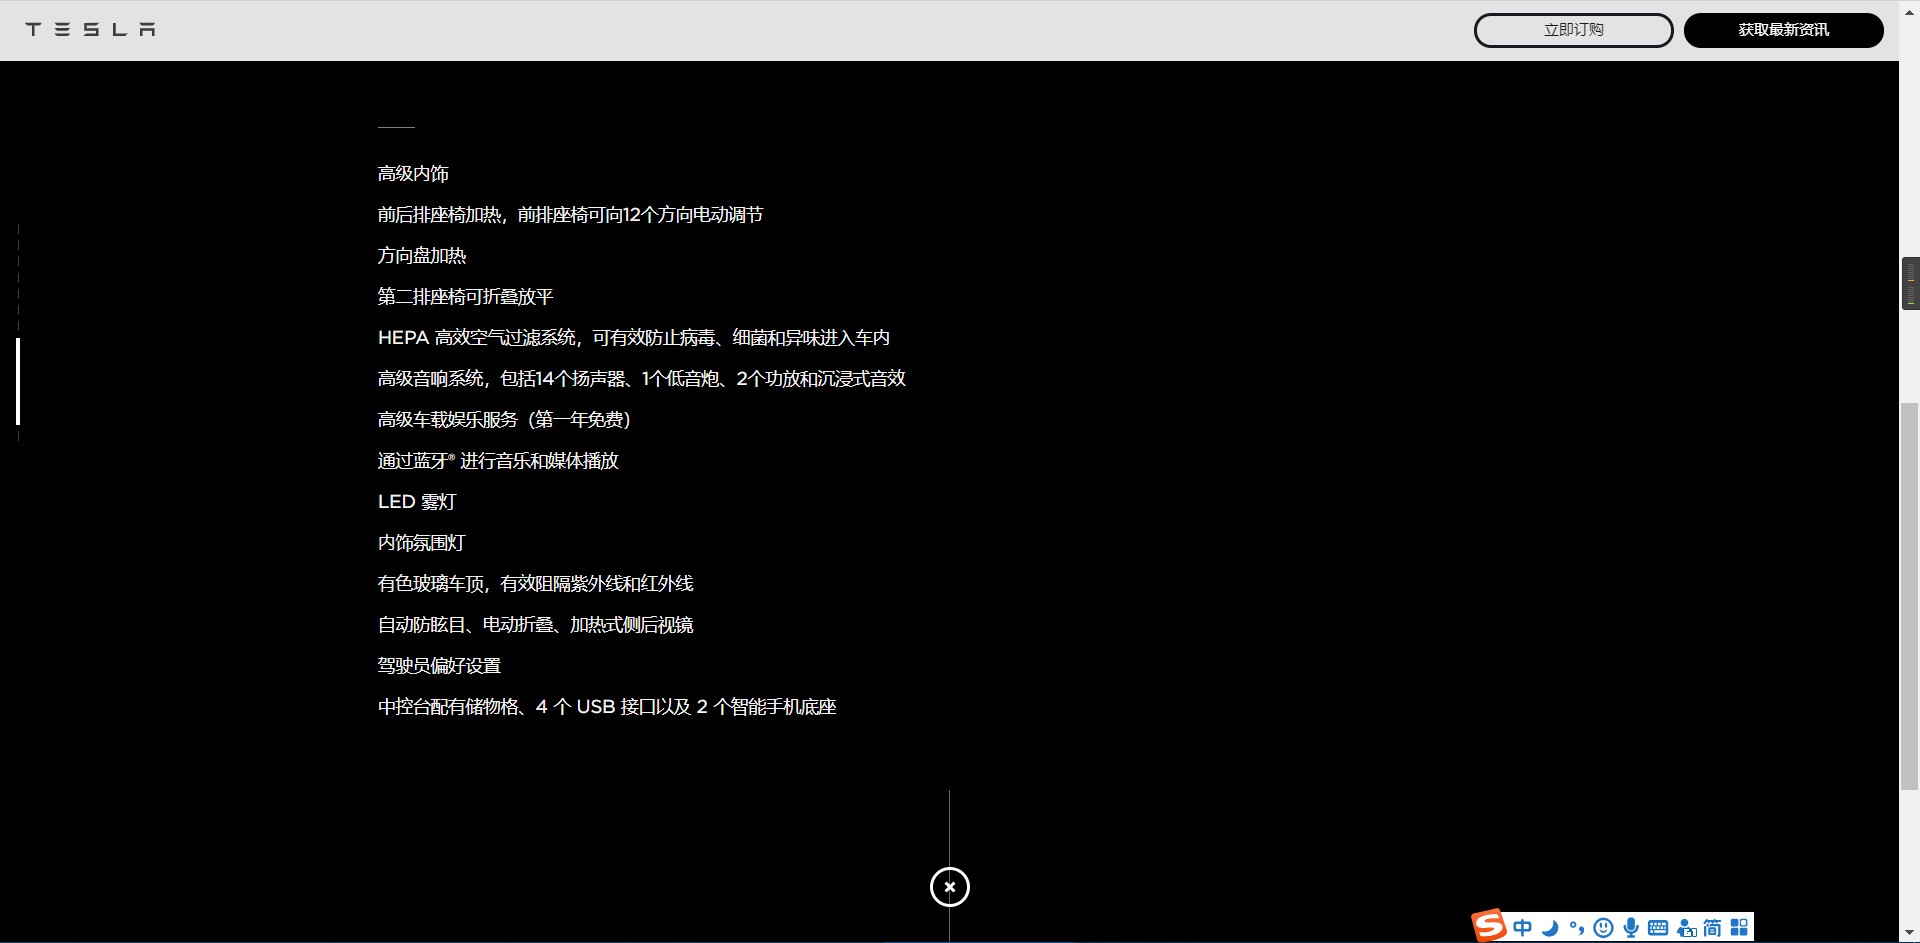Image resolution: width=1920 pixels, height=943 pixels.
Task: Toggle the punctuation mode icon in the IME bar
Action: click(x=1576, y=928)
